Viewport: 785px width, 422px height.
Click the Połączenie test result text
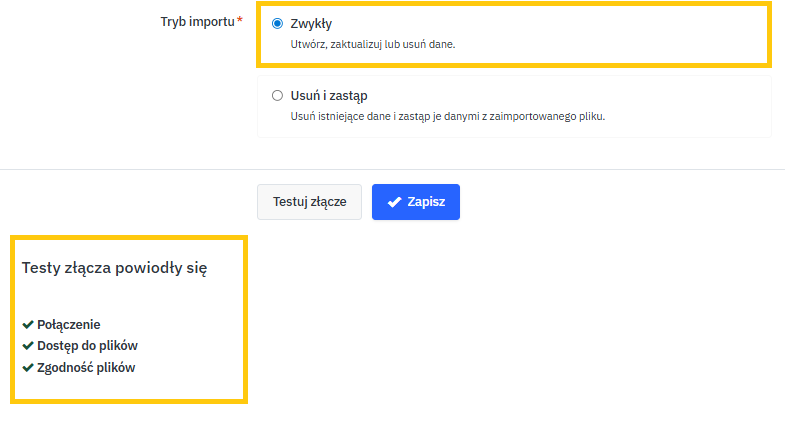pyautogui.click(x=69, y=325)
